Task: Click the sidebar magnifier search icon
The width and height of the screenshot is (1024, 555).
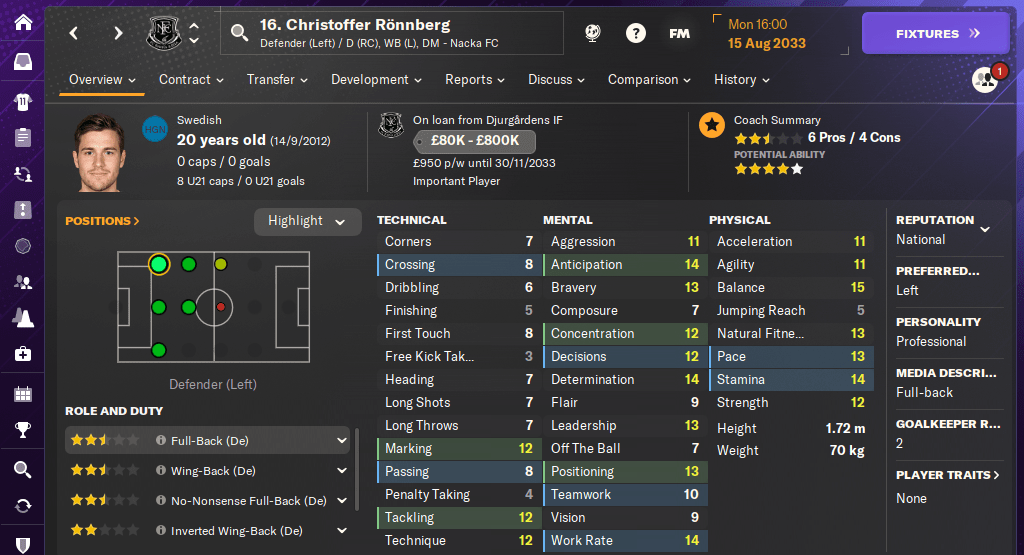Action: [22, 469]
